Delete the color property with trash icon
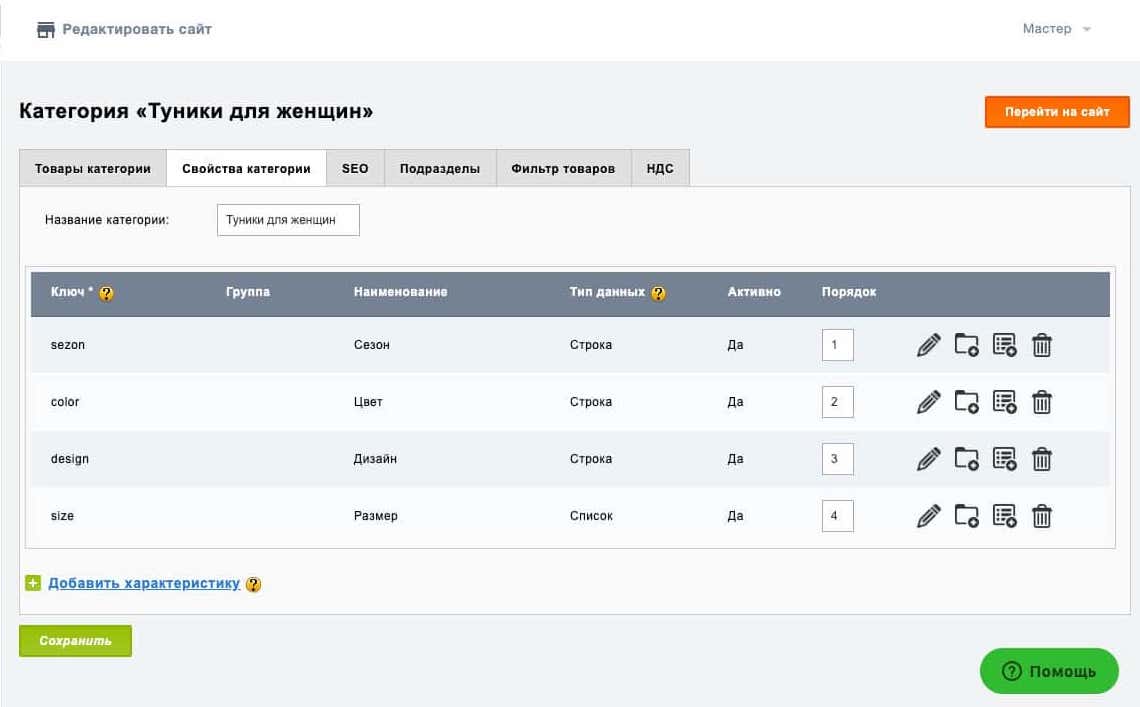Viewport: 1140px width, 707px height. tap(1042, 402)
